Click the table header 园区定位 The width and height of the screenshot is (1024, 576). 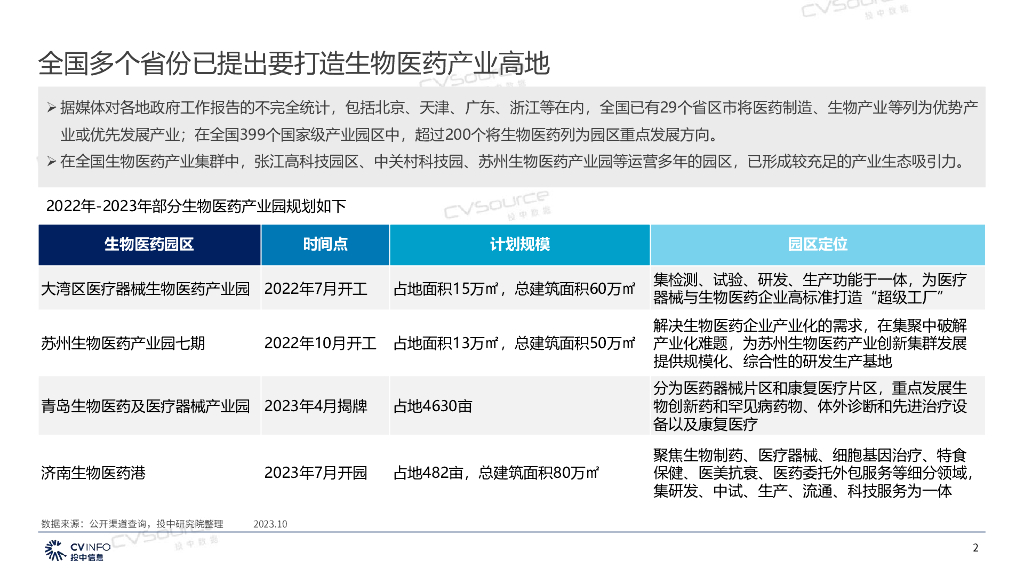click(x=818, y=245)
